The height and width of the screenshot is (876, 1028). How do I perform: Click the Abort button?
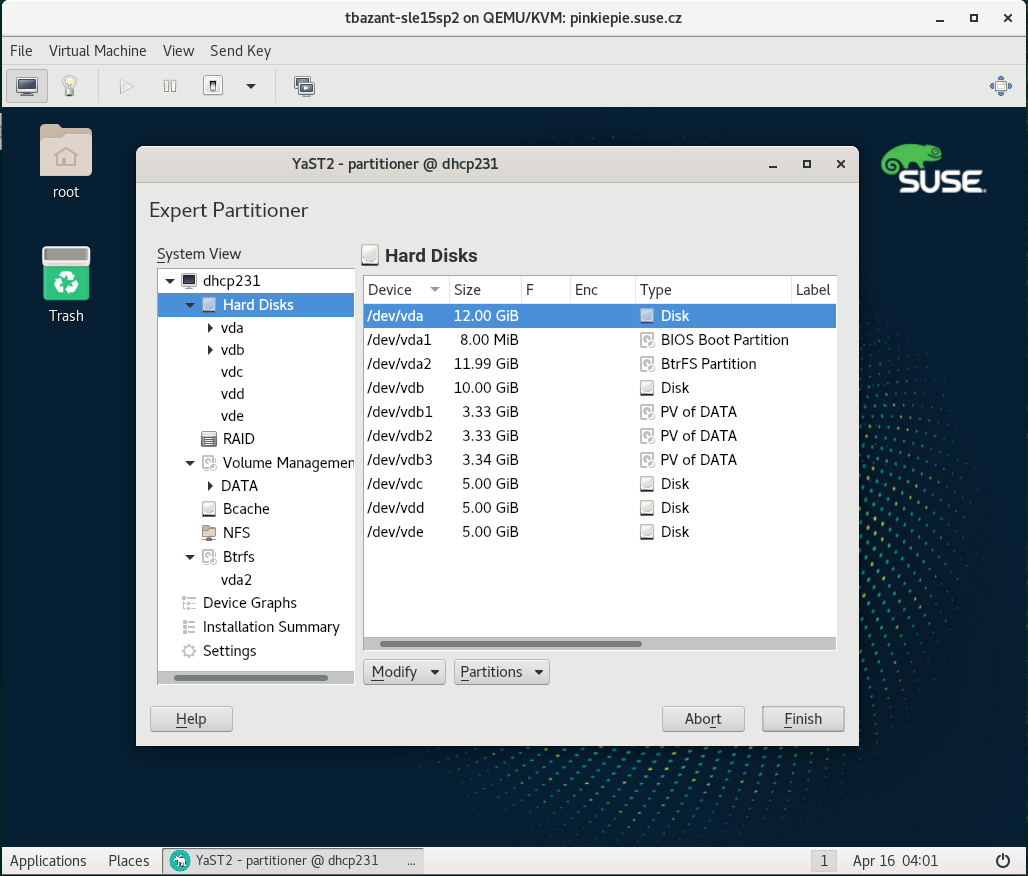[703, 719]
